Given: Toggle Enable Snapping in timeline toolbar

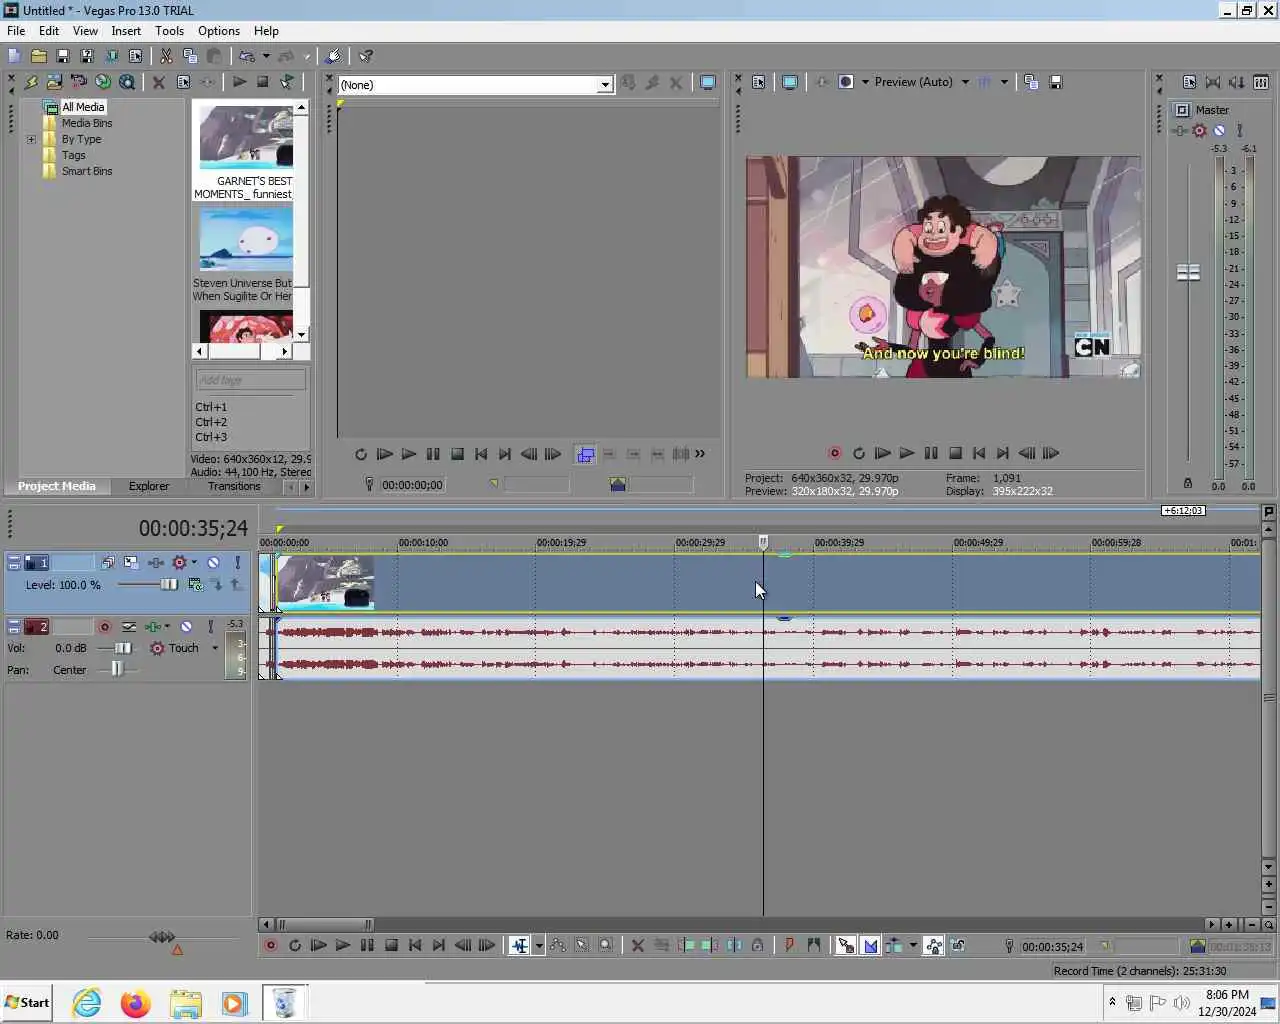Looking at the screenshot, I should coord(846,945).
